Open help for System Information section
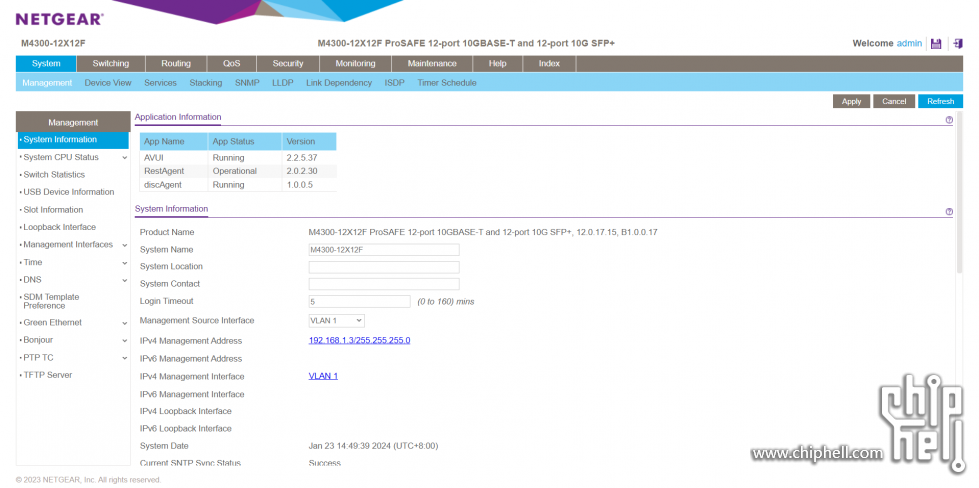 click(949, 212)
